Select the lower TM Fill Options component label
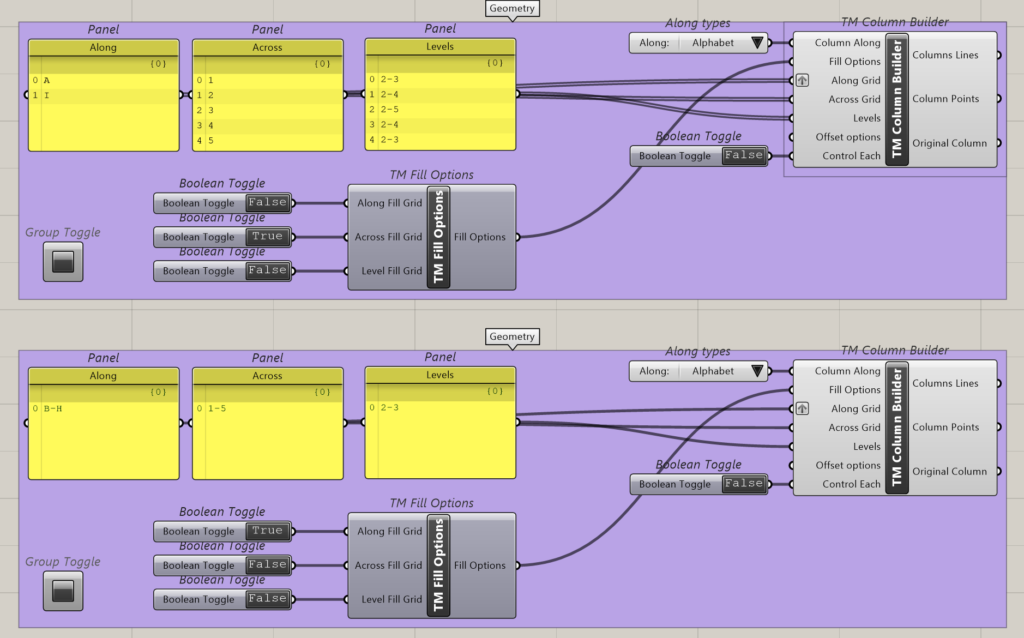Viewport: 1024px width, 638px height. click(439, 565)
